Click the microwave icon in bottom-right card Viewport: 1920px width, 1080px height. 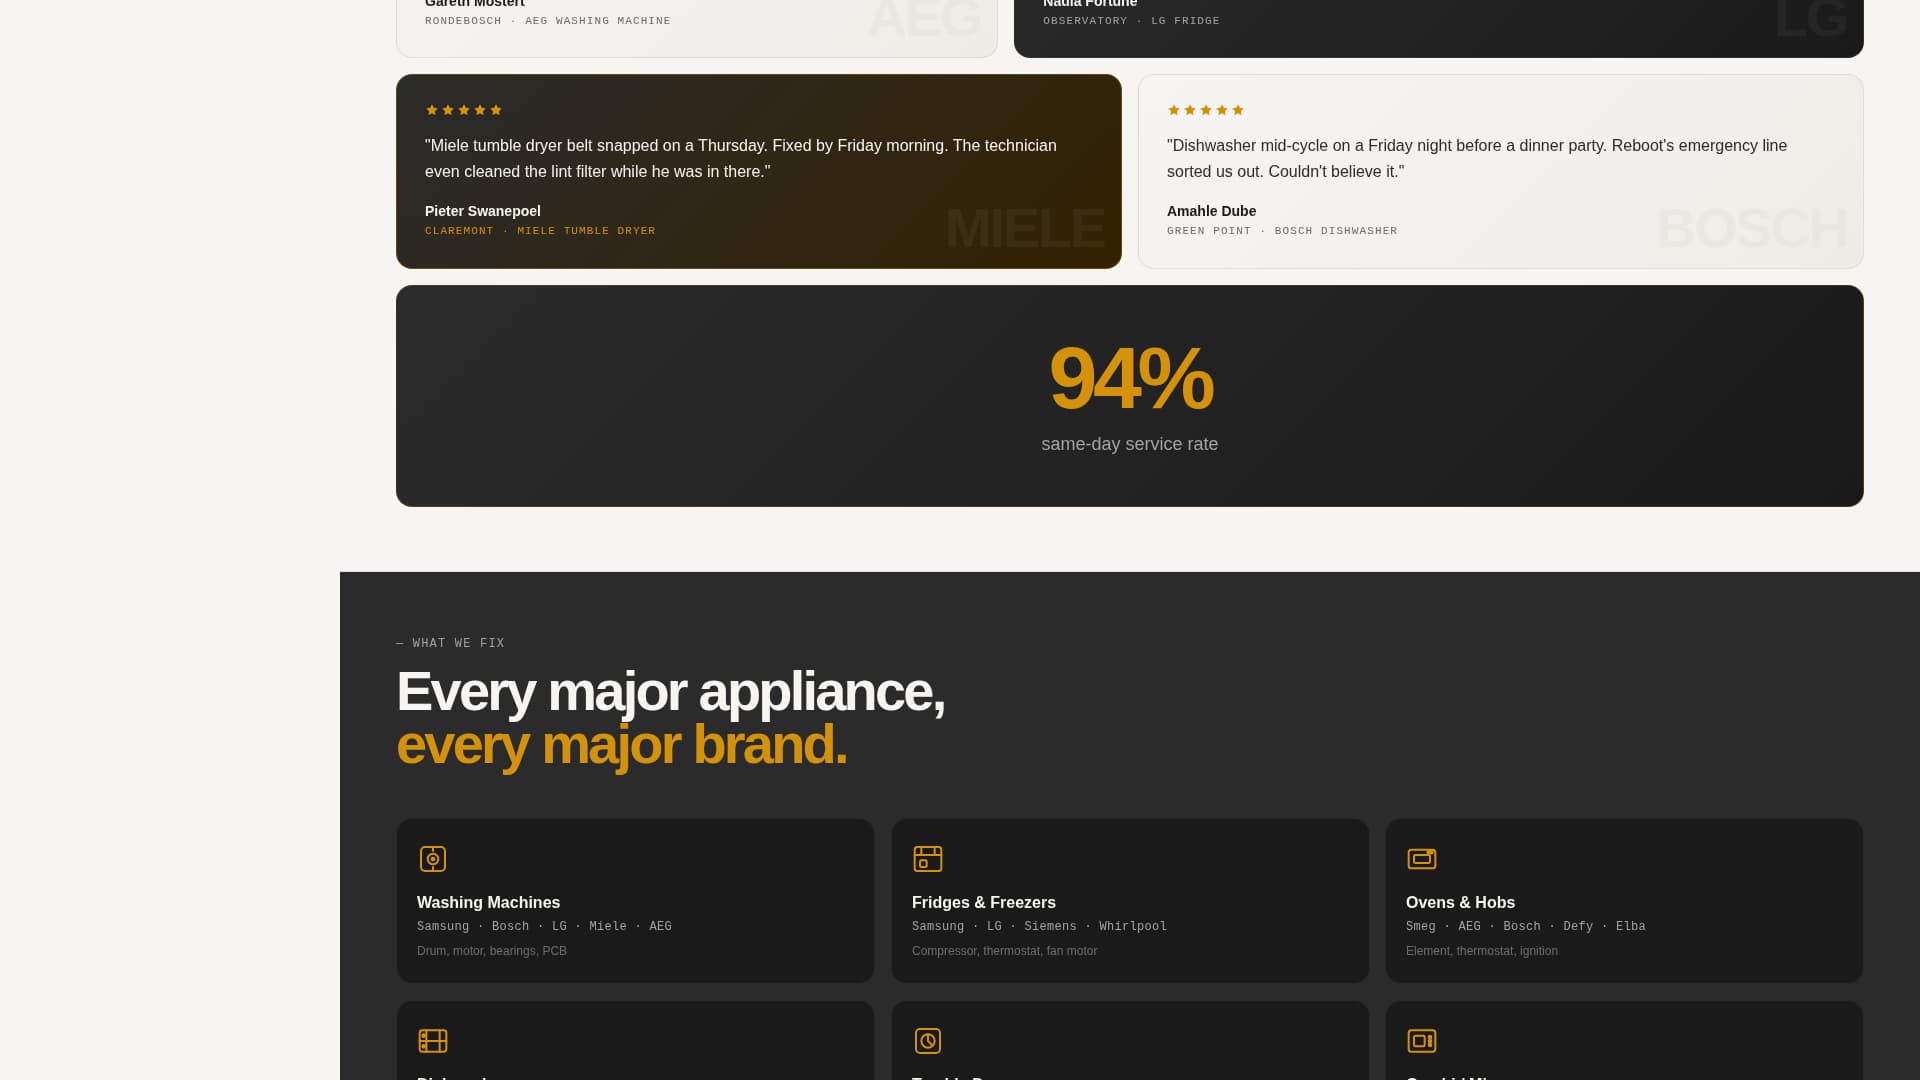point(1422,1041)
